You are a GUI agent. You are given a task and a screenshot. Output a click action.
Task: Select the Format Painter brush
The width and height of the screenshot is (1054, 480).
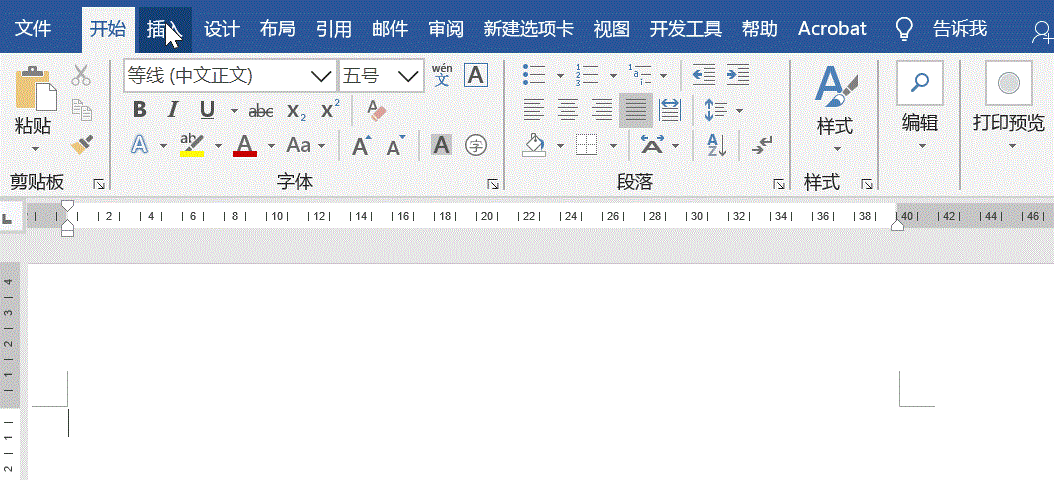[81, 145]
